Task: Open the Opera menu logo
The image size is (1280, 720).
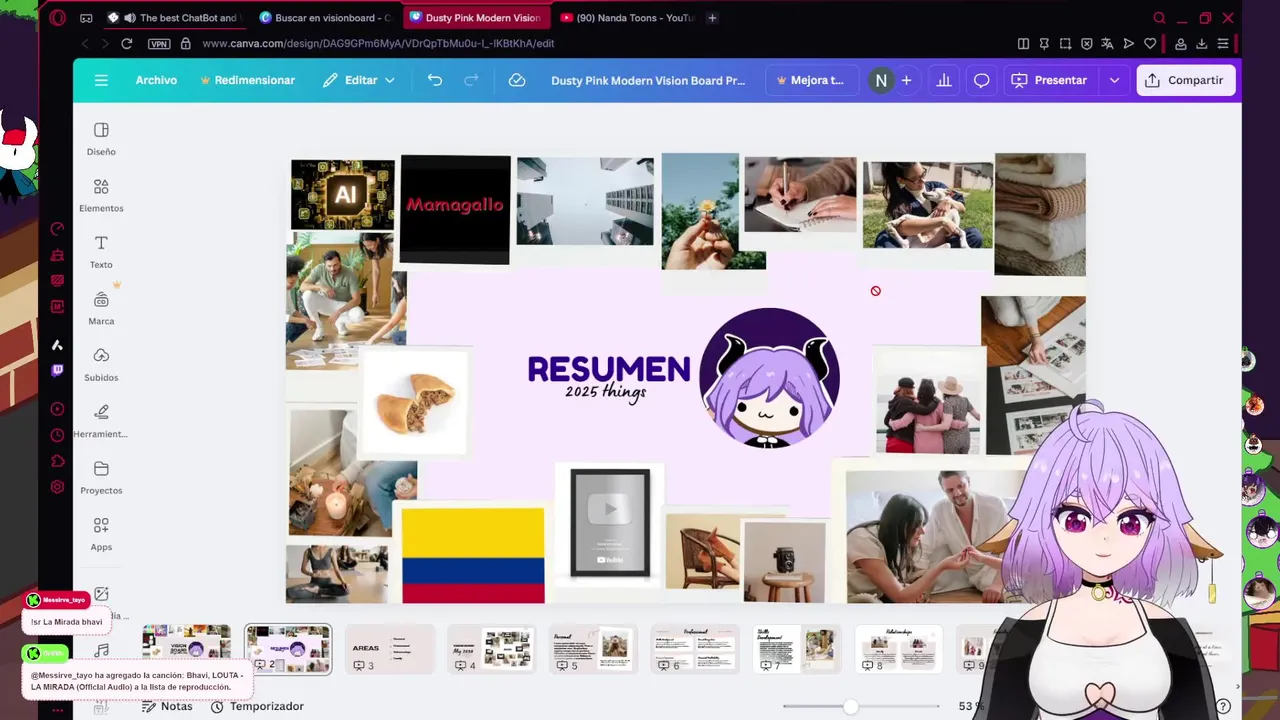Action: coord(57,17)
